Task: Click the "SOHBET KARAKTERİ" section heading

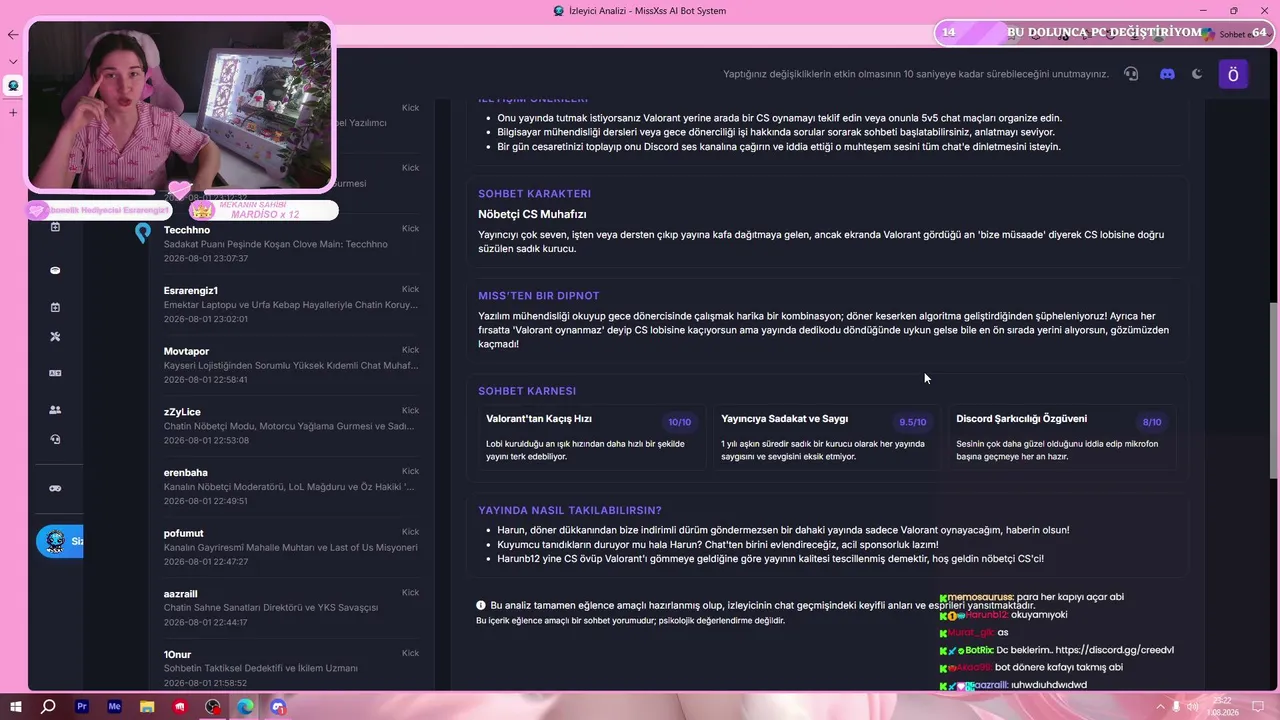Action: pos(534,194)
